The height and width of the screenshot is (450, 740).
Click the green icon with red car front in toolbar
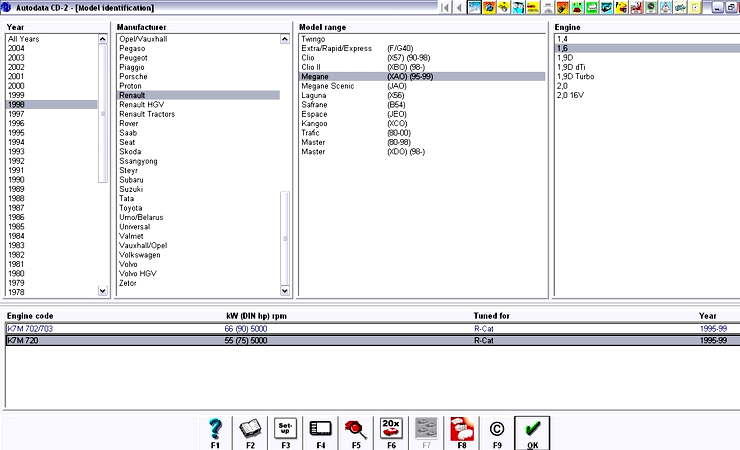577,8
